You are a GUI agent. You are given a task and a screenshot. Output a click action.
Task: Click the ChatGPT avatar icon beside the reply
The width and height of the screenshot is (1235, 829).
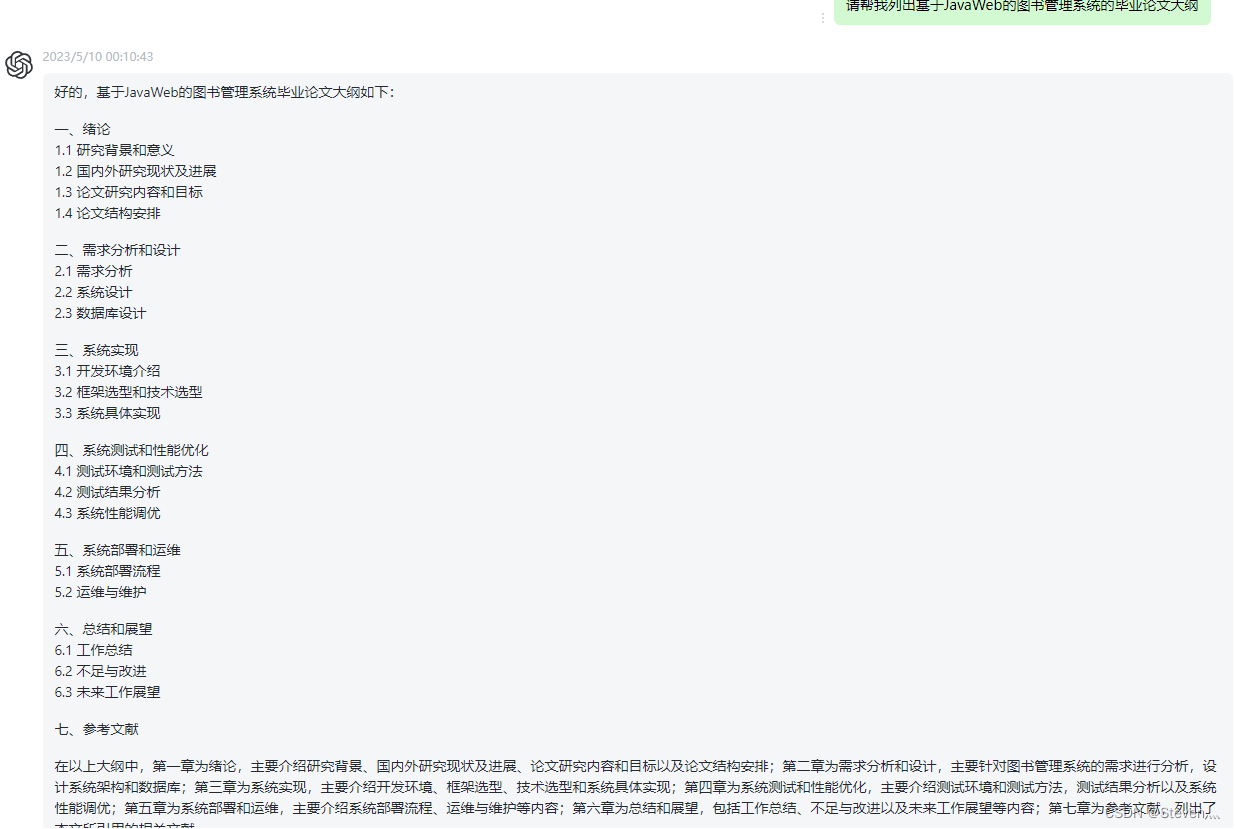pos(19,65)
